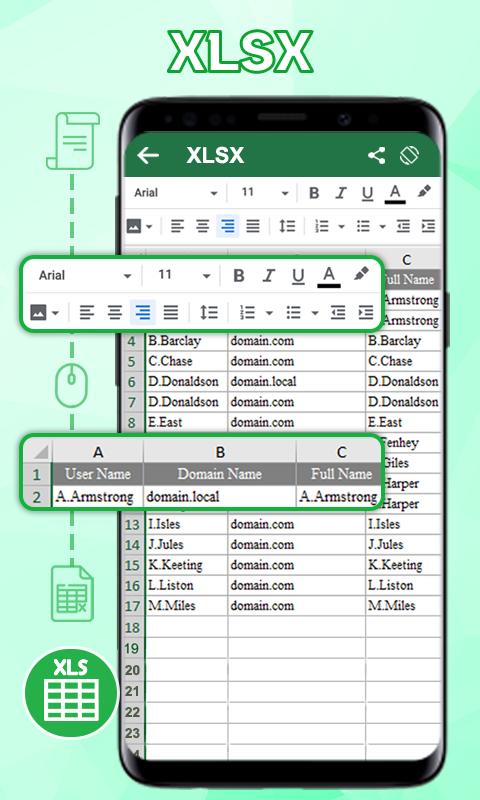The width and height of the screenshot is (480, 800).
Task: Click increase indent in the enlarged callout toolbar
Action: 366,312
